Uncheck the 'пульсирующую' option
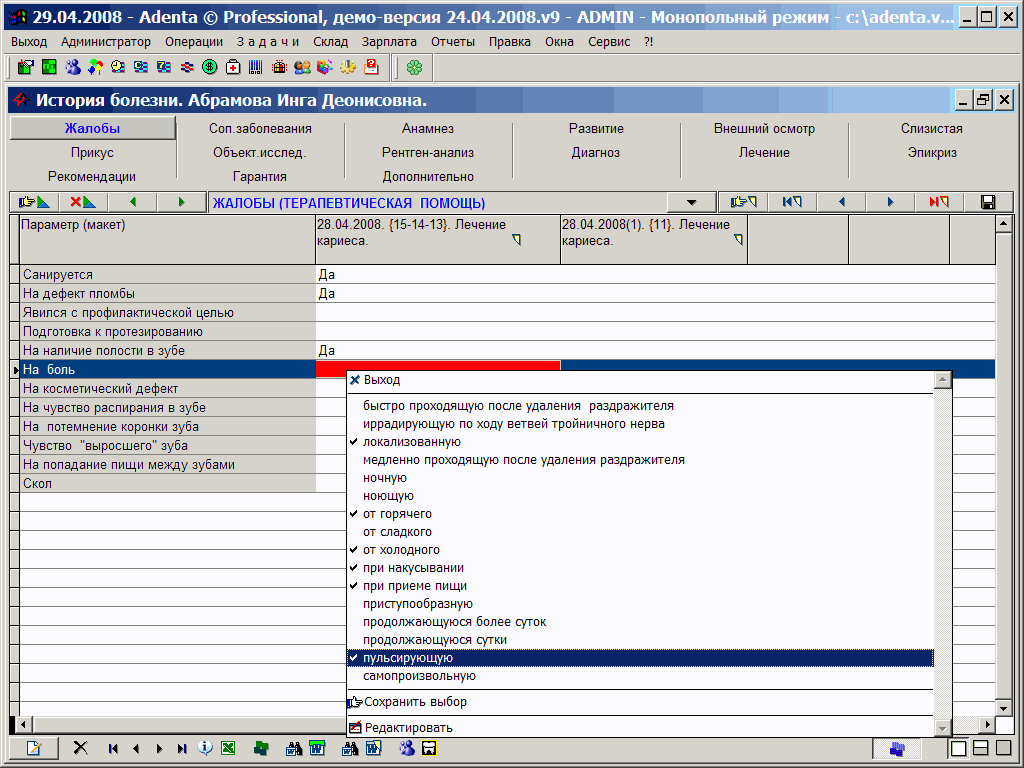The height and width of the screenshot is (768, 1024). pos(408,658)
